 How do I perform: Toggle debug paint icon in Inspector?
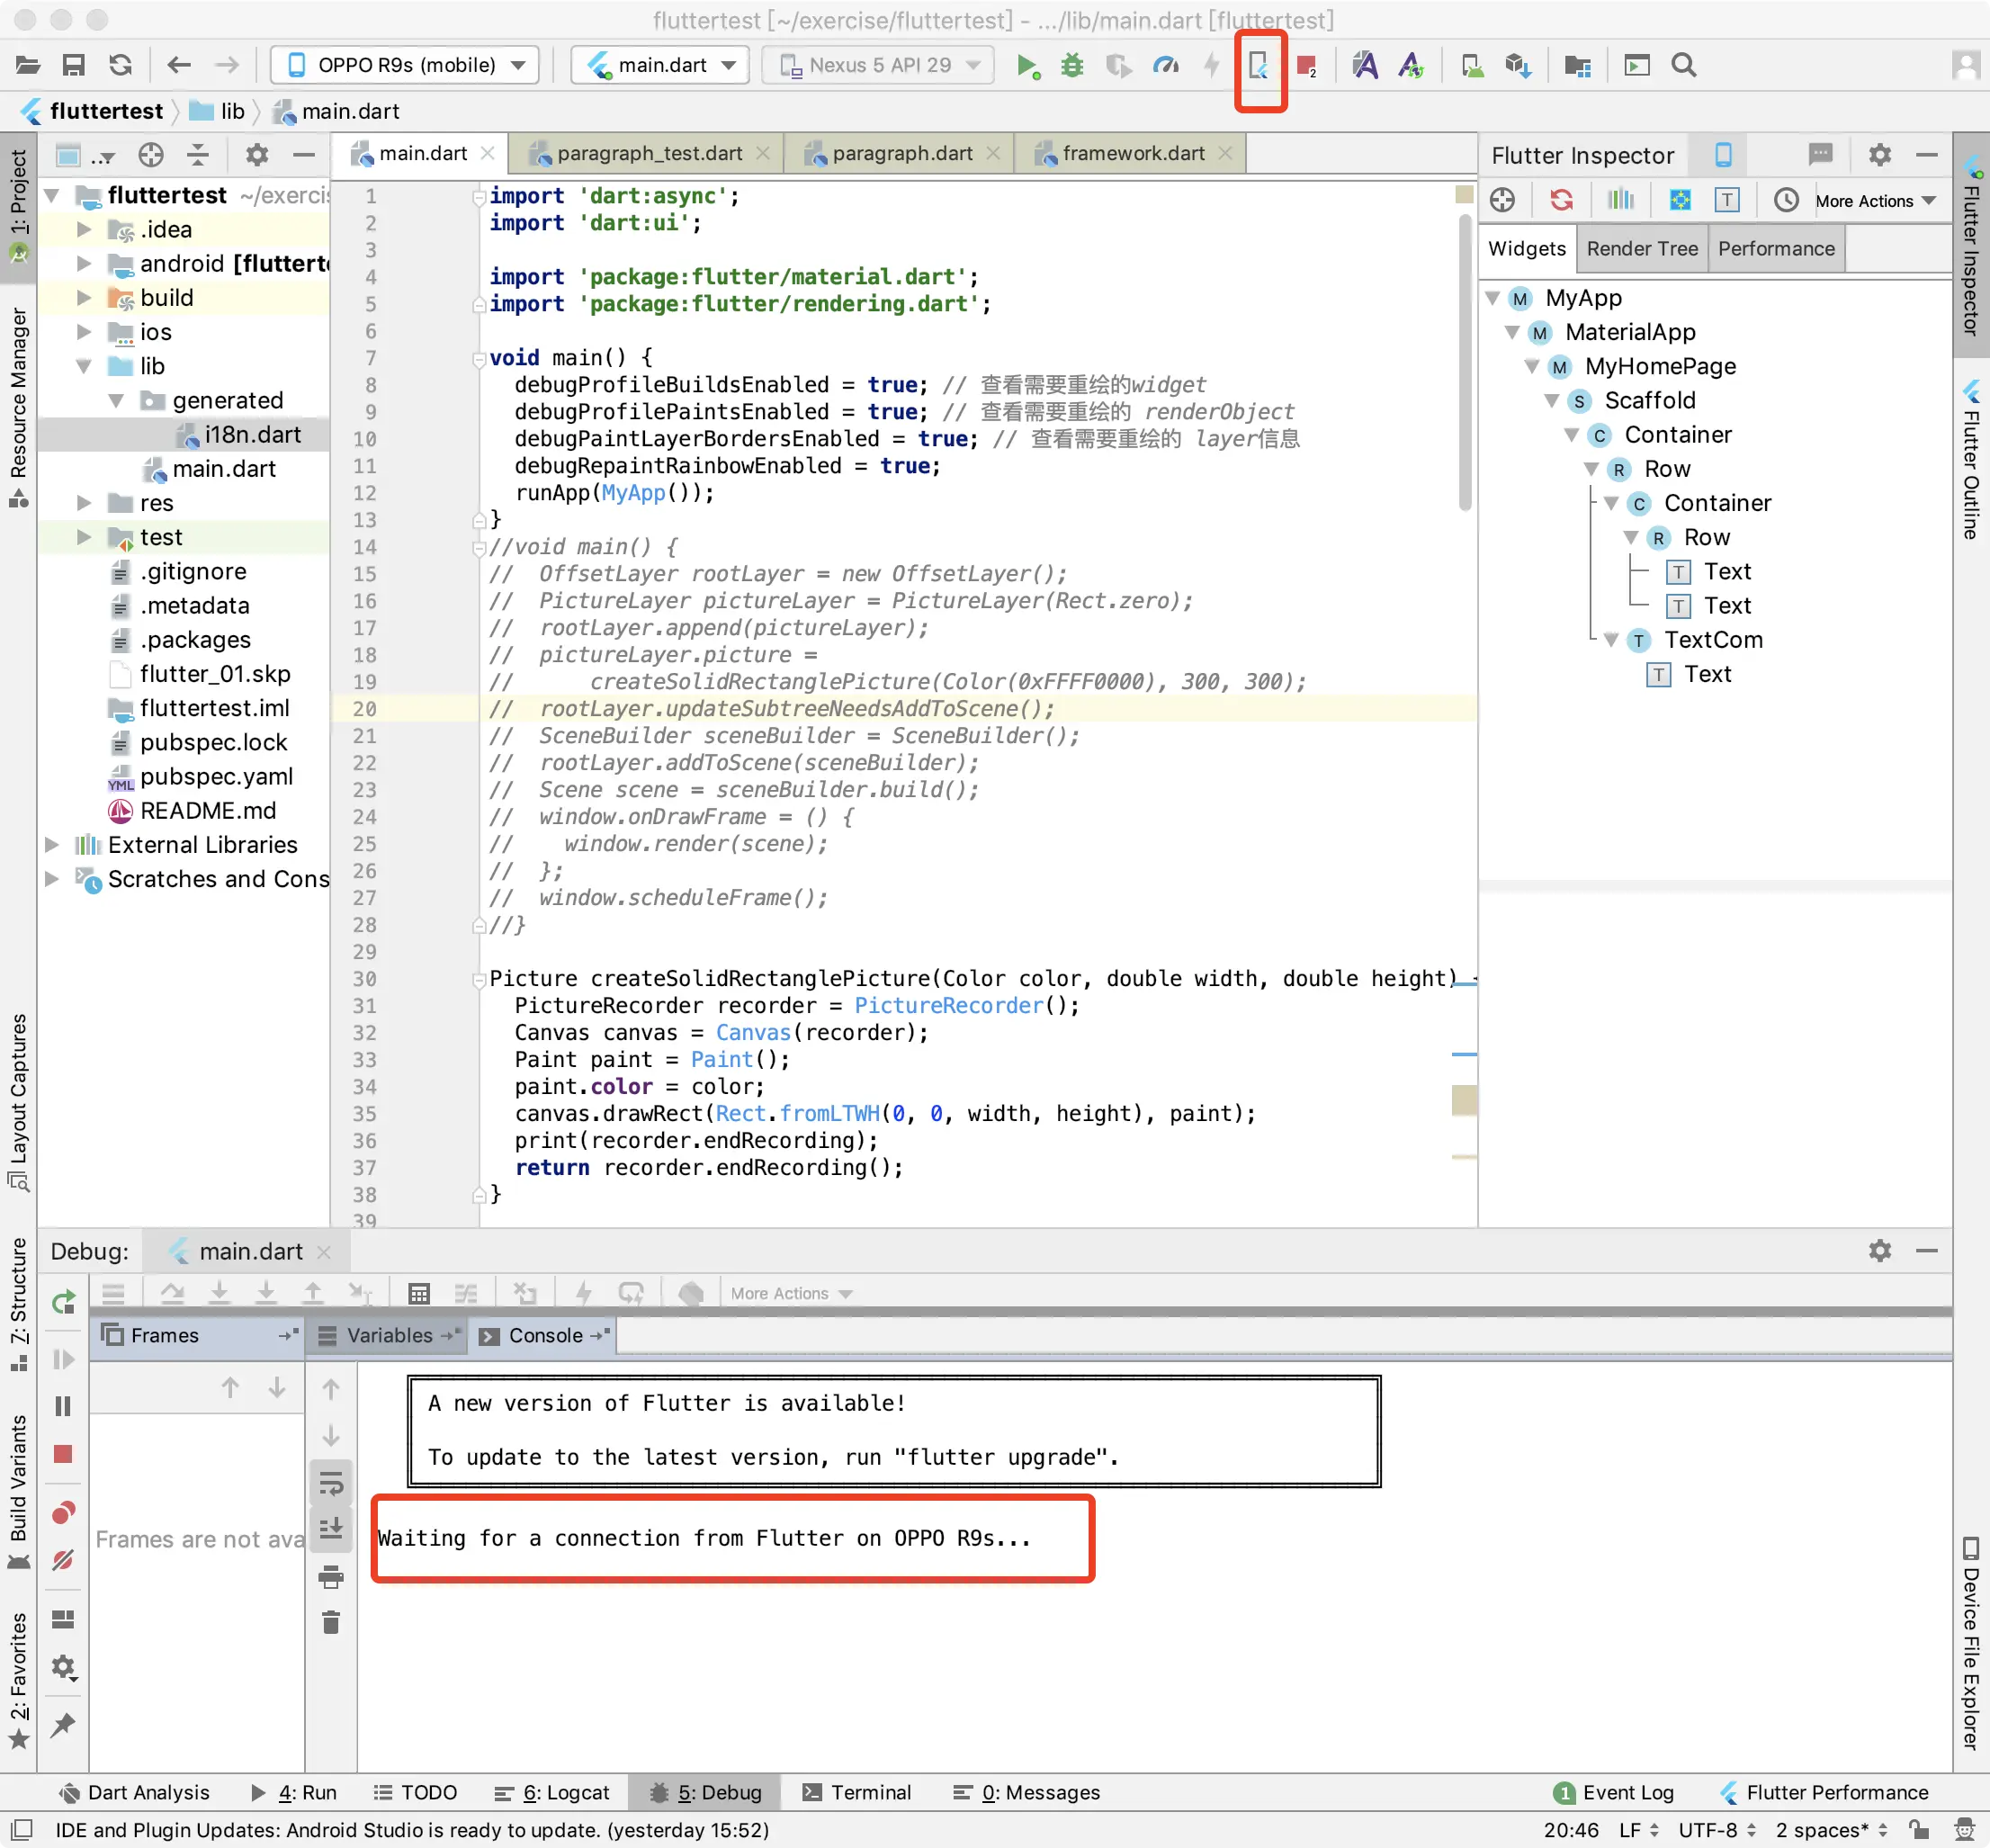click(x=1680, y=200)
